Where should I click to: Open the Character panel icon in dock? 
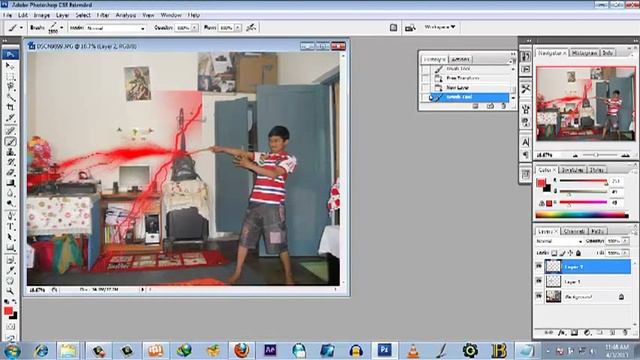pyautogui.click(x=526, y=142)
